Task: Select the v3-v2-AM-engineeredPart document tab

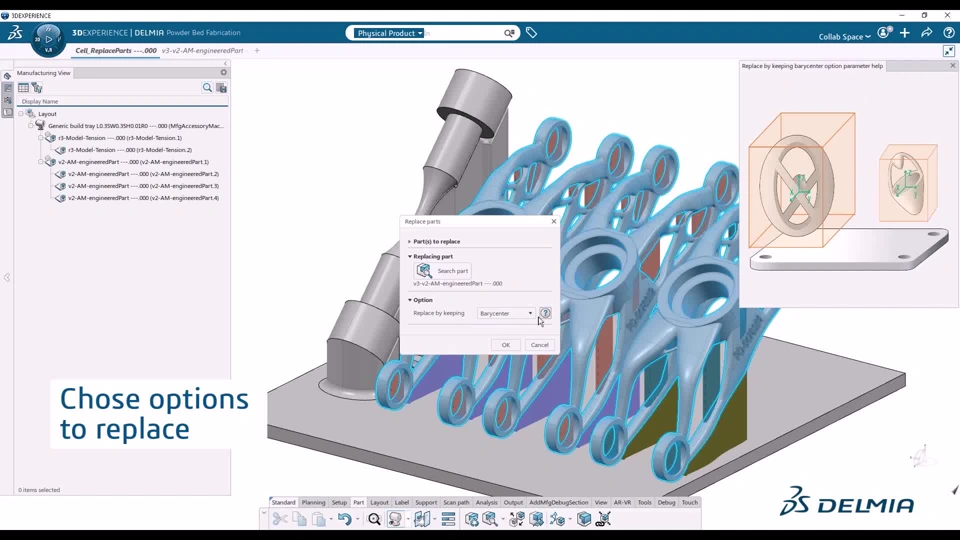Action: tap(203, 51)
